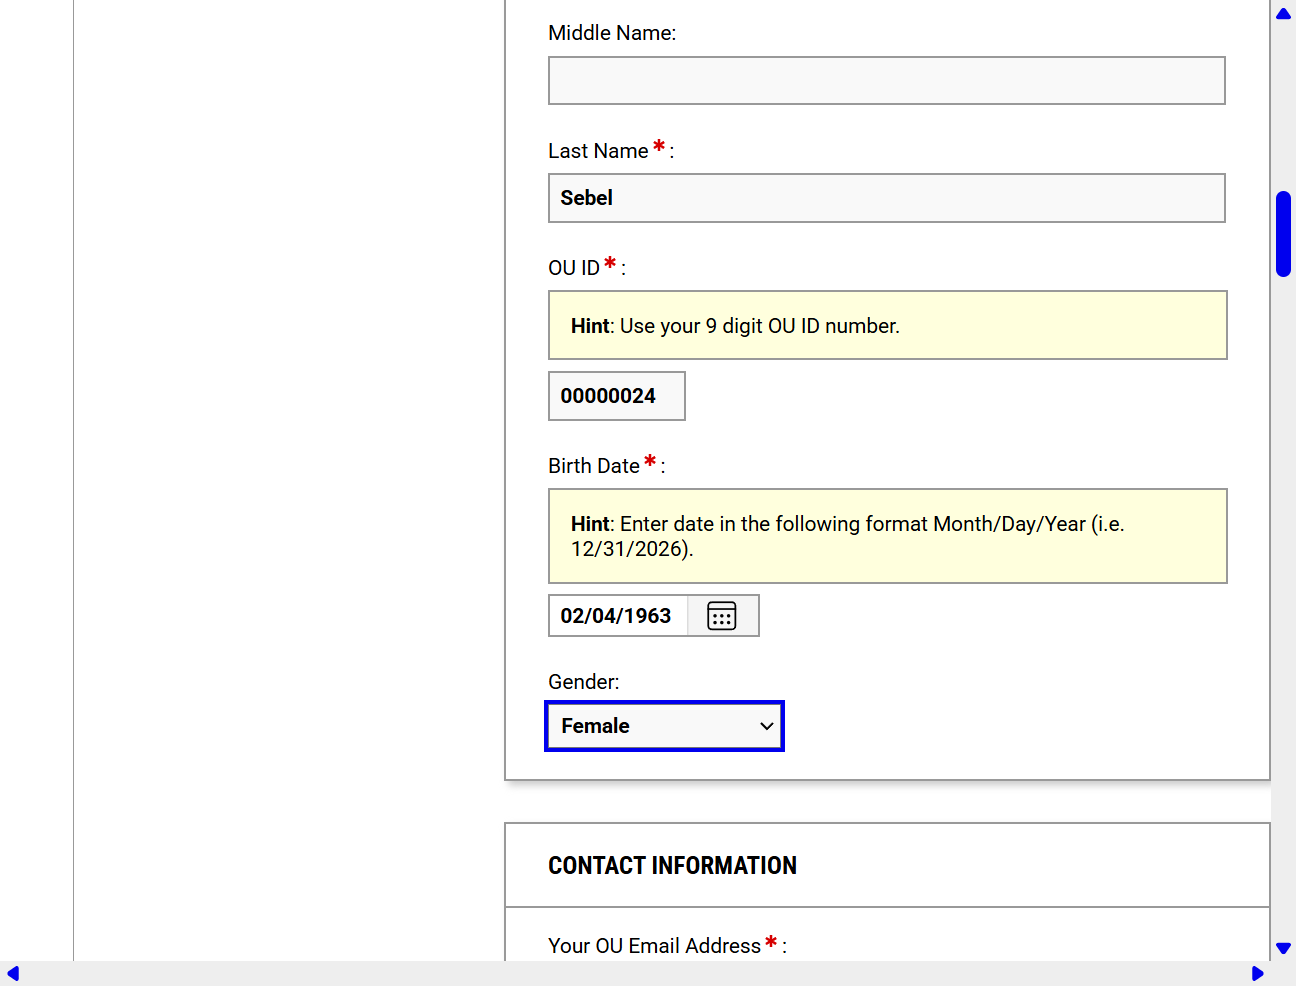
Task: Click the Last Name field containing Sebel
Action: [887, 198]
